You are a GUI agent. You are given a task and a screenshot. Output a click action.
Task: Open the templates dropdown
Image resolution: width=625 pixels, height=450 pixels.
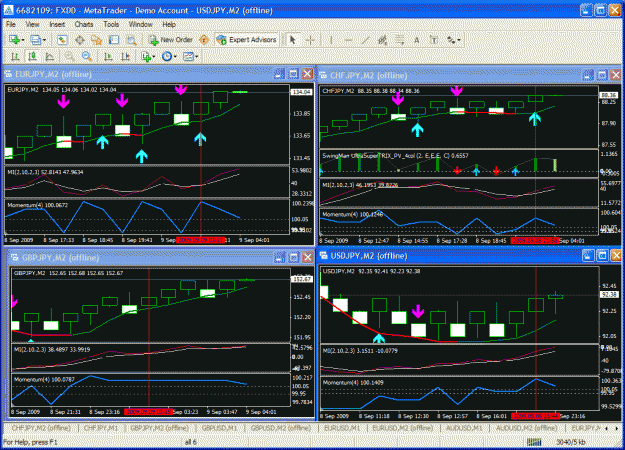[x=190, y=57]
